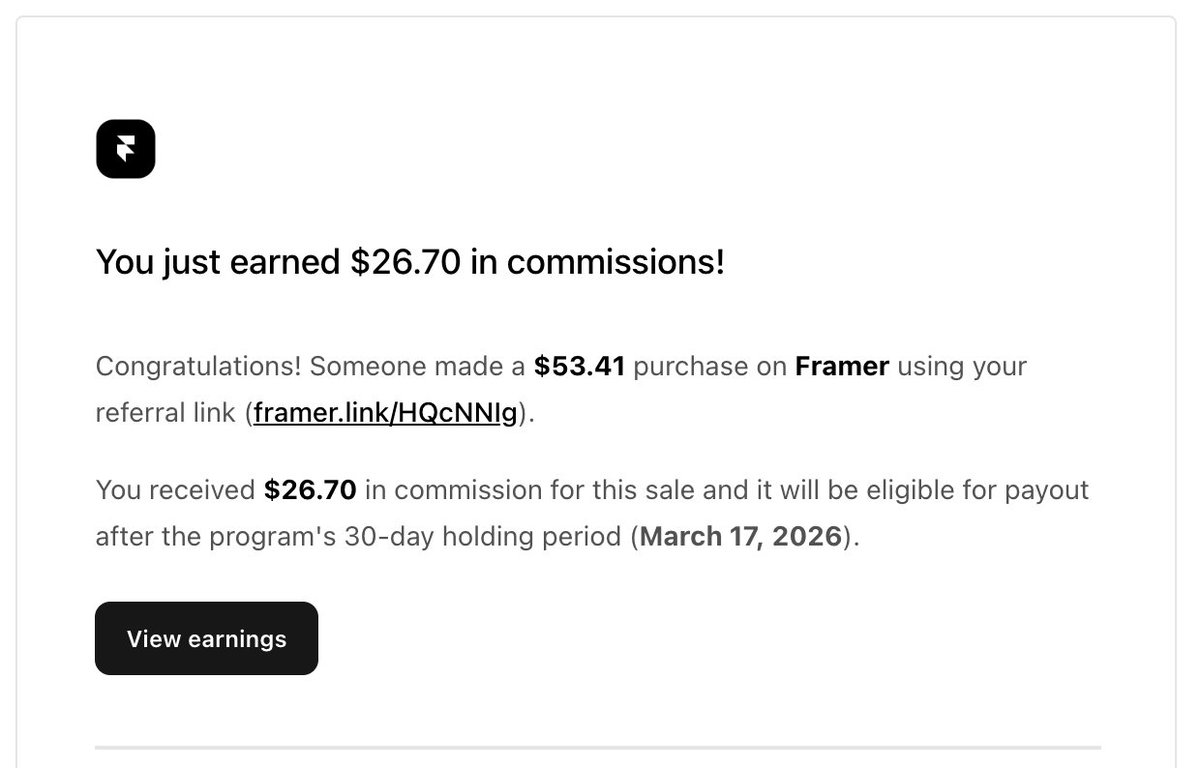Click the 'after the program's' text
The image size is (1200, 768).
click(215, 537)
